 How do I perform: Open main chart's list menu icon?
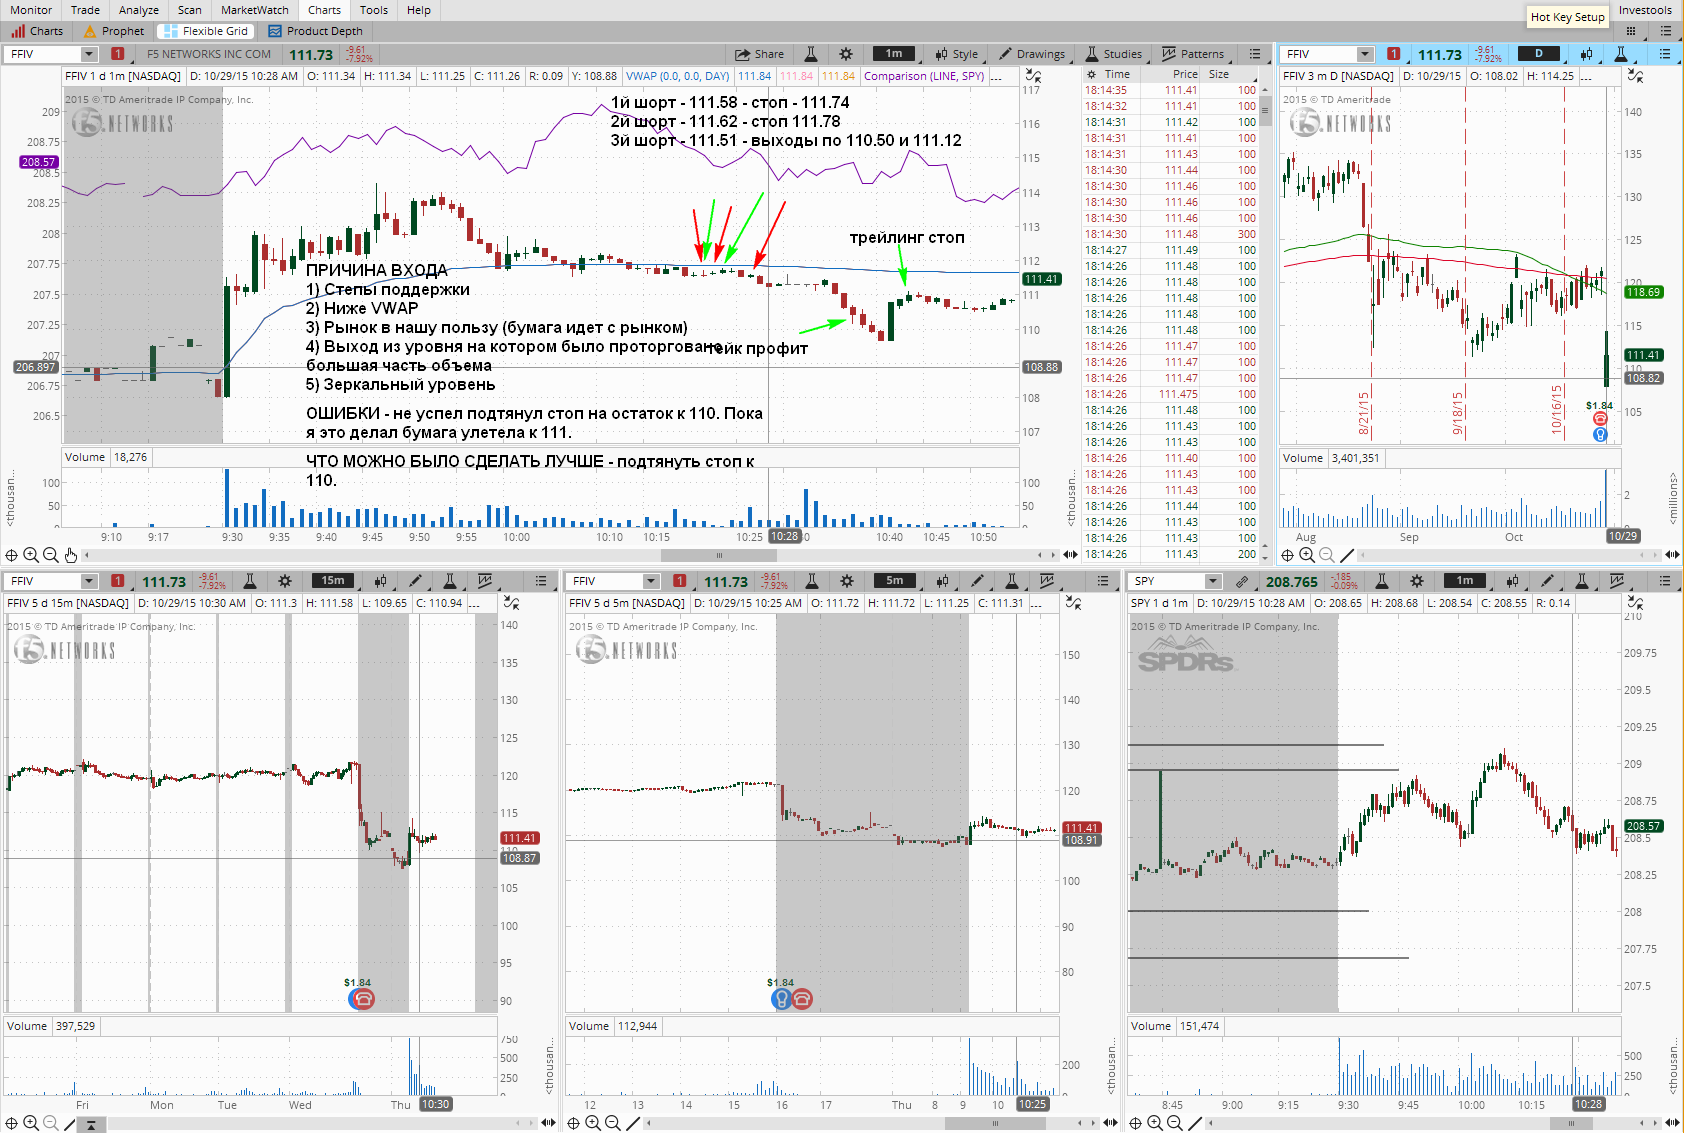[x=1255, y=54]
